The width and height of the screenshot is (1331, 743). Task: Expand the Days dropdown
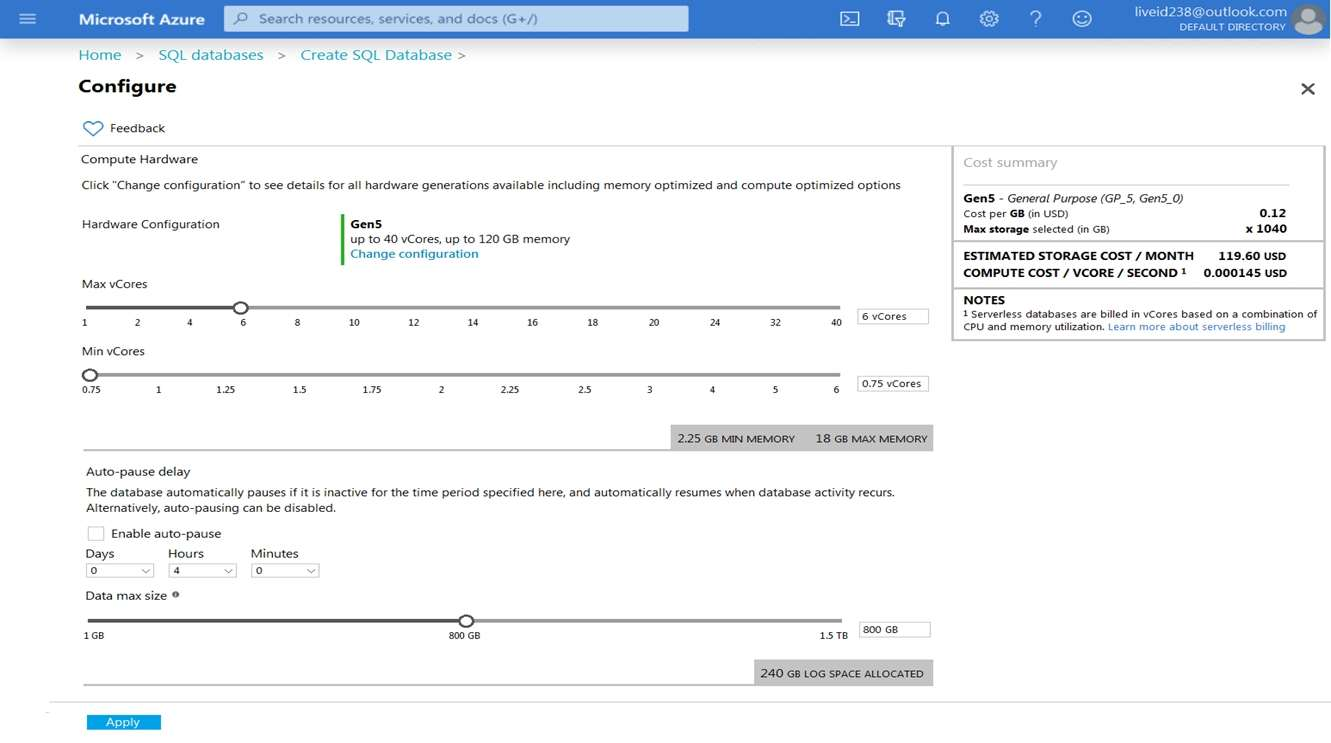click(120, 571)
